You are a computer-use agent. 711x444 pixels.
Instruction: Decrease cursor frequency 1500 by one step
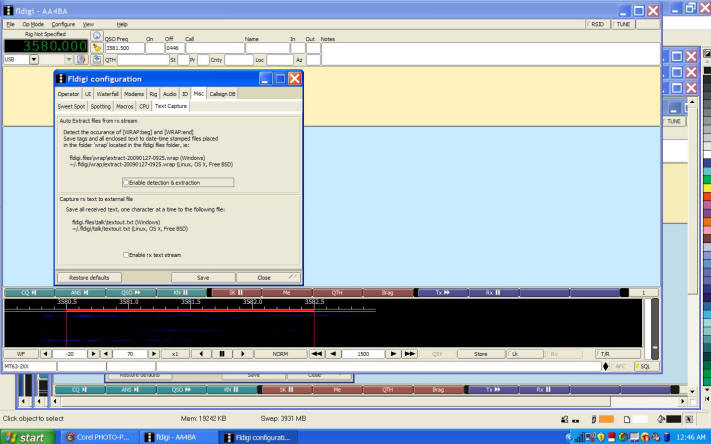tap(333, 354)
